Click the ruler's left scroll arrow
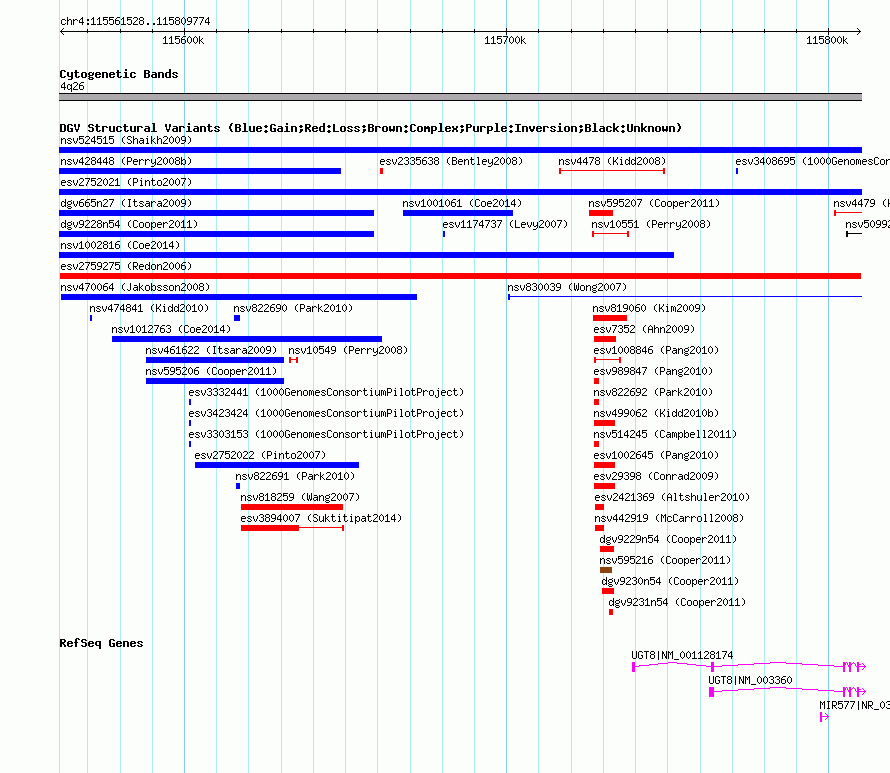The height and width of the screenshot is (773, 890). (62, 31)
